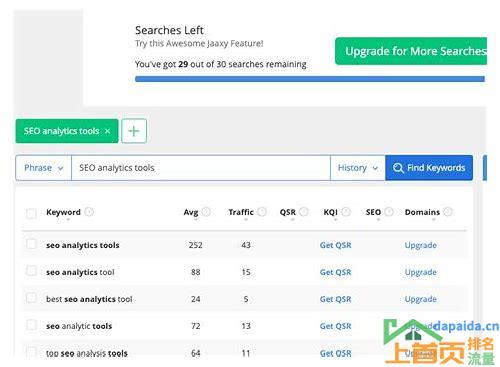Click info icon beside Domains column

coord(448,212)
